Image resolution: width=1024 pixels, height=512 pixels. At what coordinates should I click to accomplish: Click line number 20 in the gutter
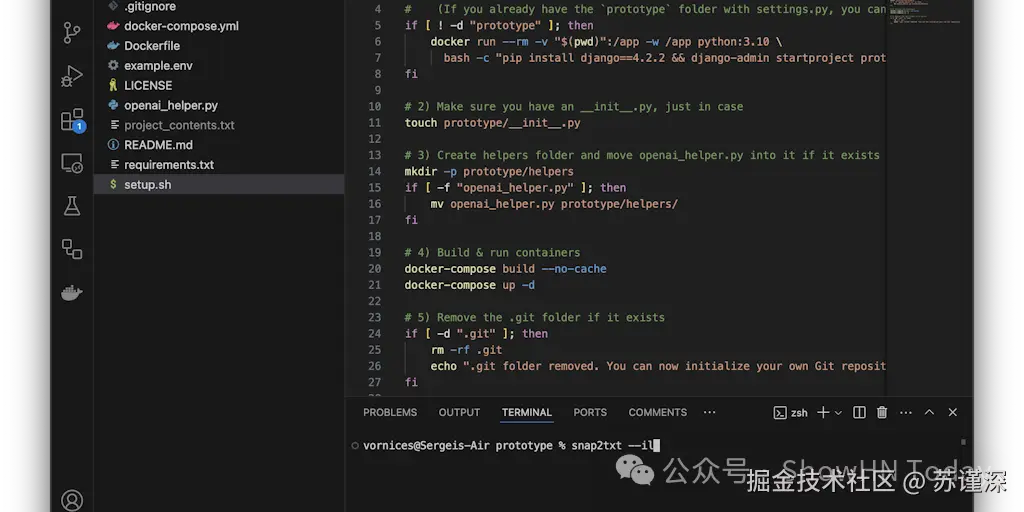(x=375, y=269)
